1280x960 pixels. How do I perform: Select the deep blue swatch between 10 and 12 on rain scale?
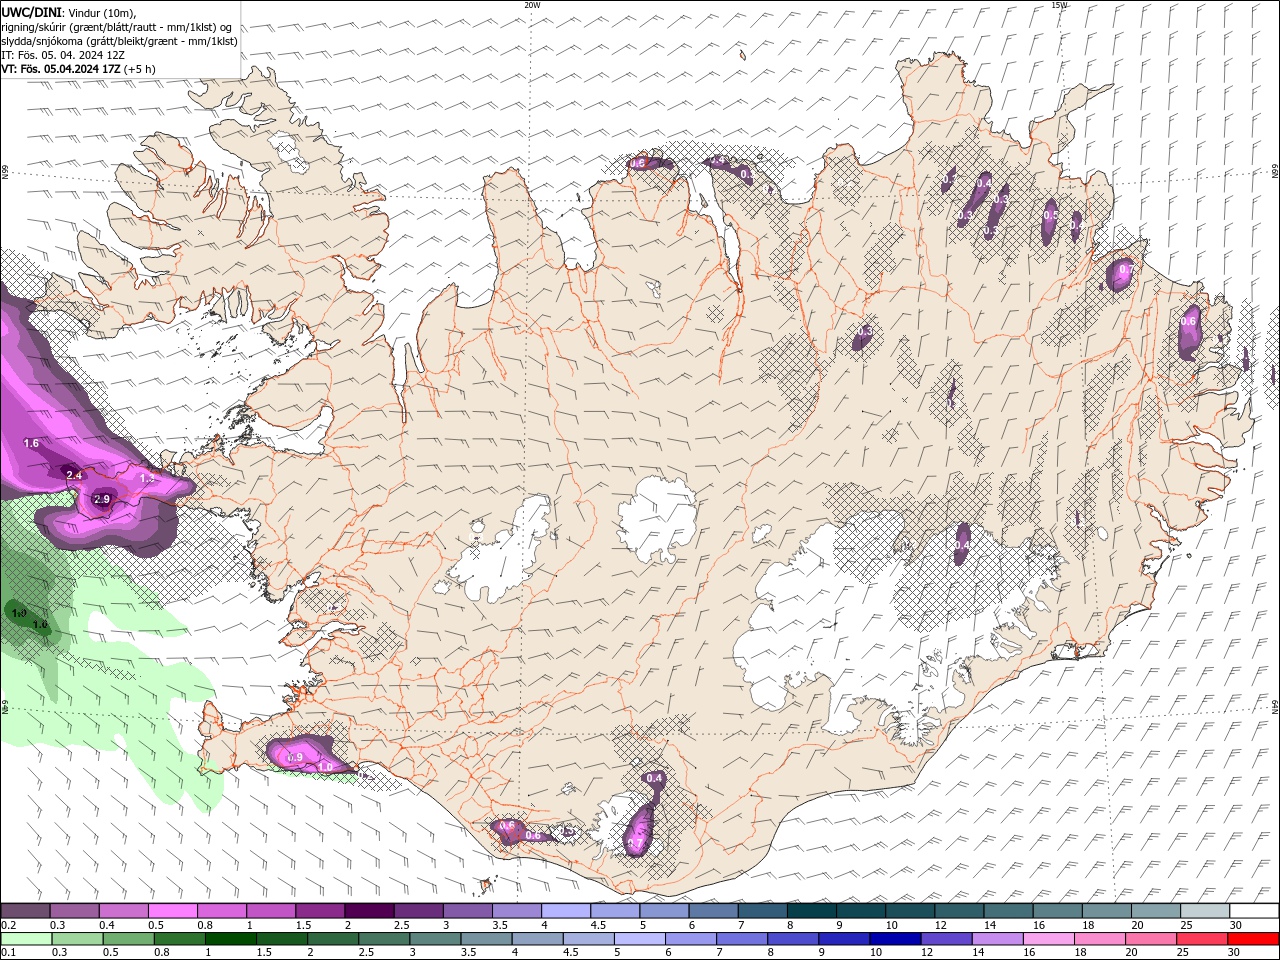click(893, 939)
